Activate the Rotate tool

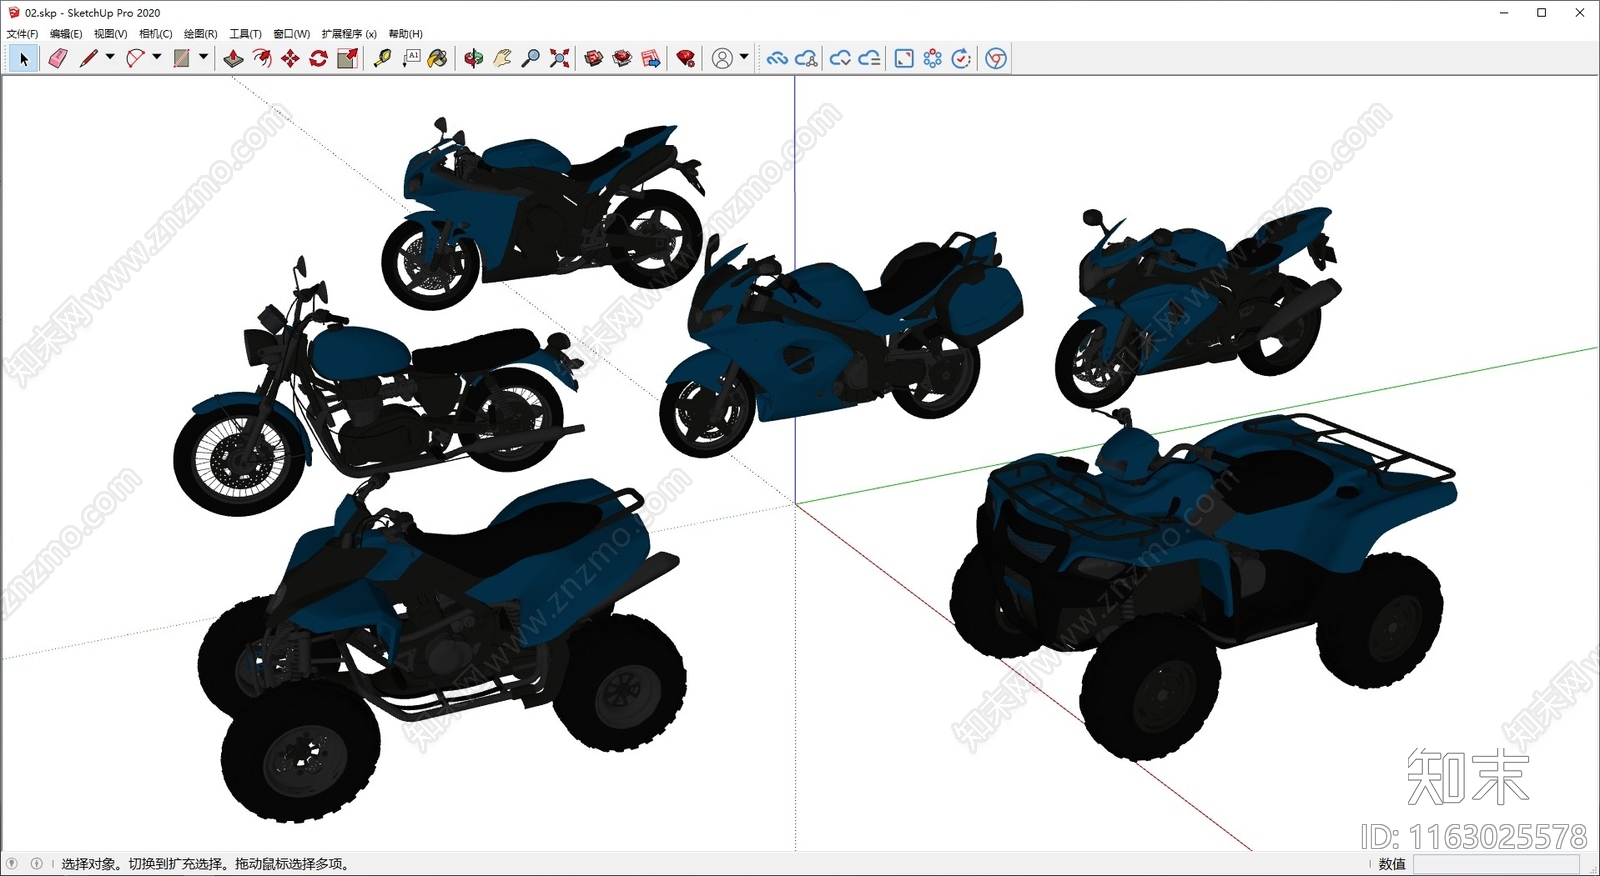coord(318,59)
